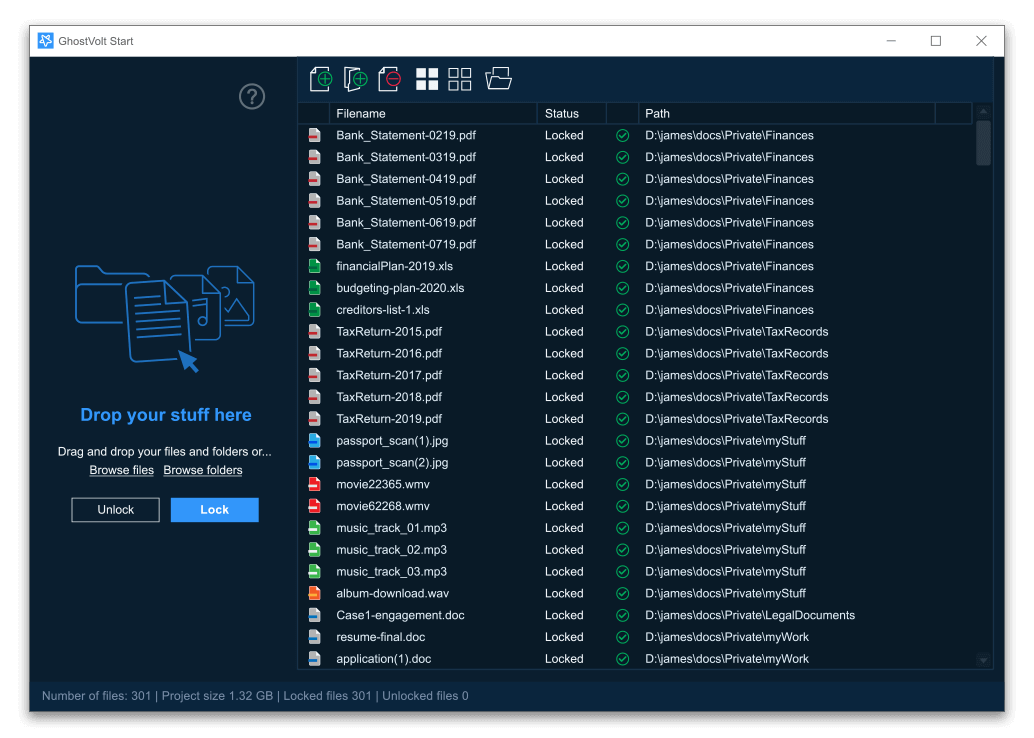Image resolution: width=1034 pixels, height=738 pixels.
Task: Click document icon beside Case1-engagement.doc
Action: click(x=315, y=615)
